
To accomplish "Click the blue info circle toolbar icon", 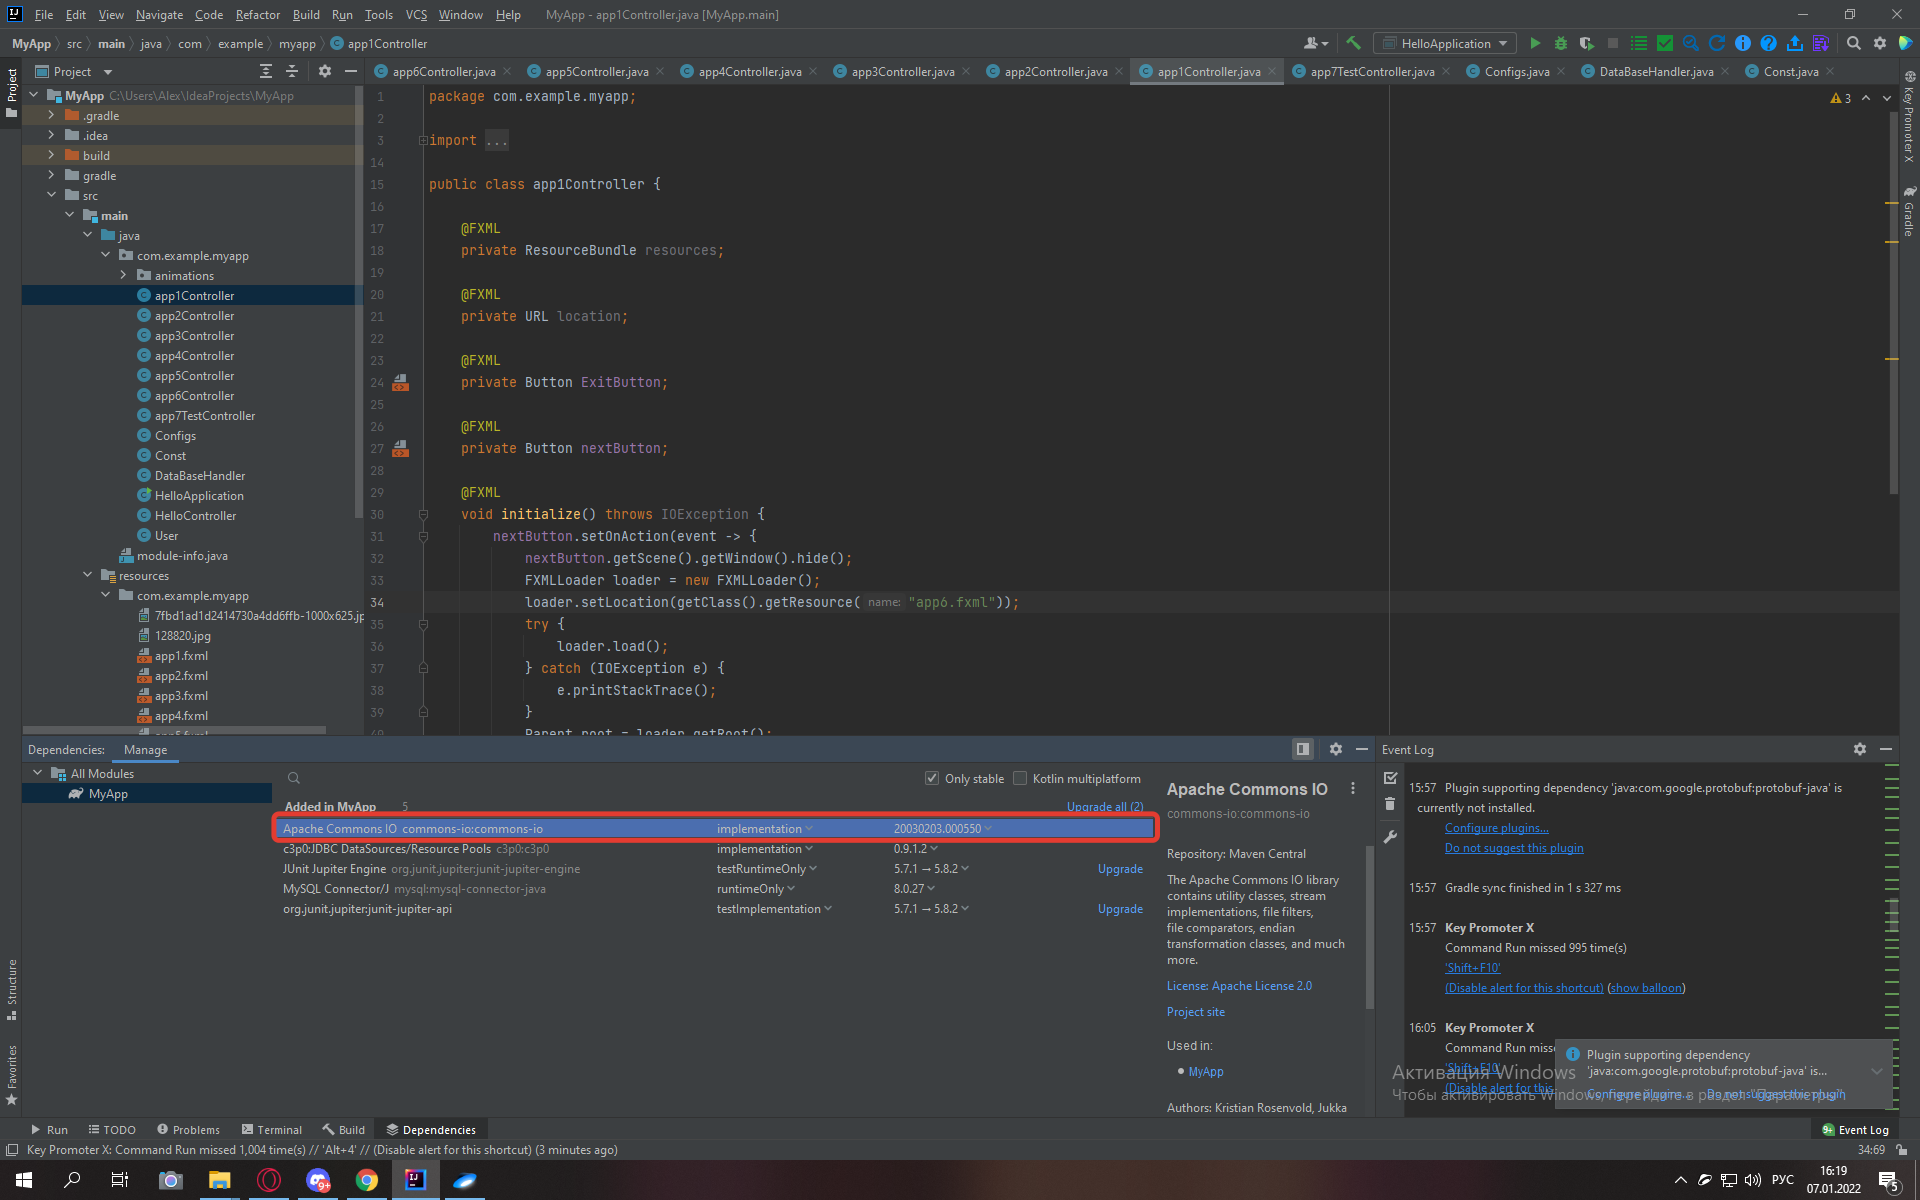I will 1743,43.
